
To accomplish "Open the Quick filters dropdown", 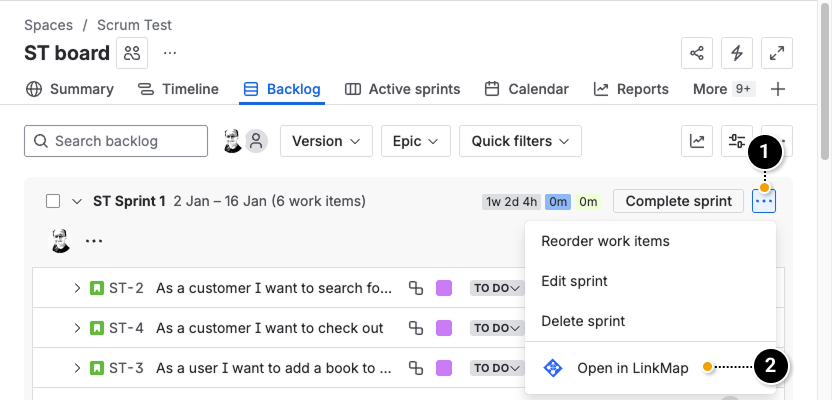I will [520, 141].
